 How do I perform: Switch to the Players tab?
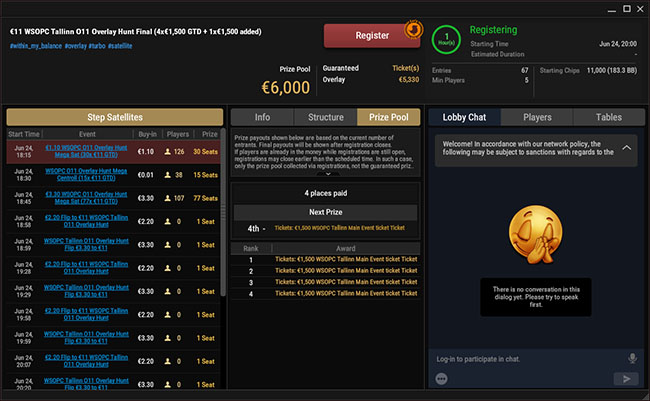click(537, 117)
